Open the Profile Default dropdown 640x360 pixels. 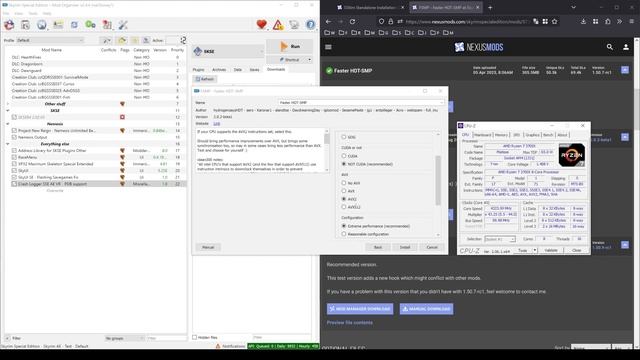coord(50,40)
